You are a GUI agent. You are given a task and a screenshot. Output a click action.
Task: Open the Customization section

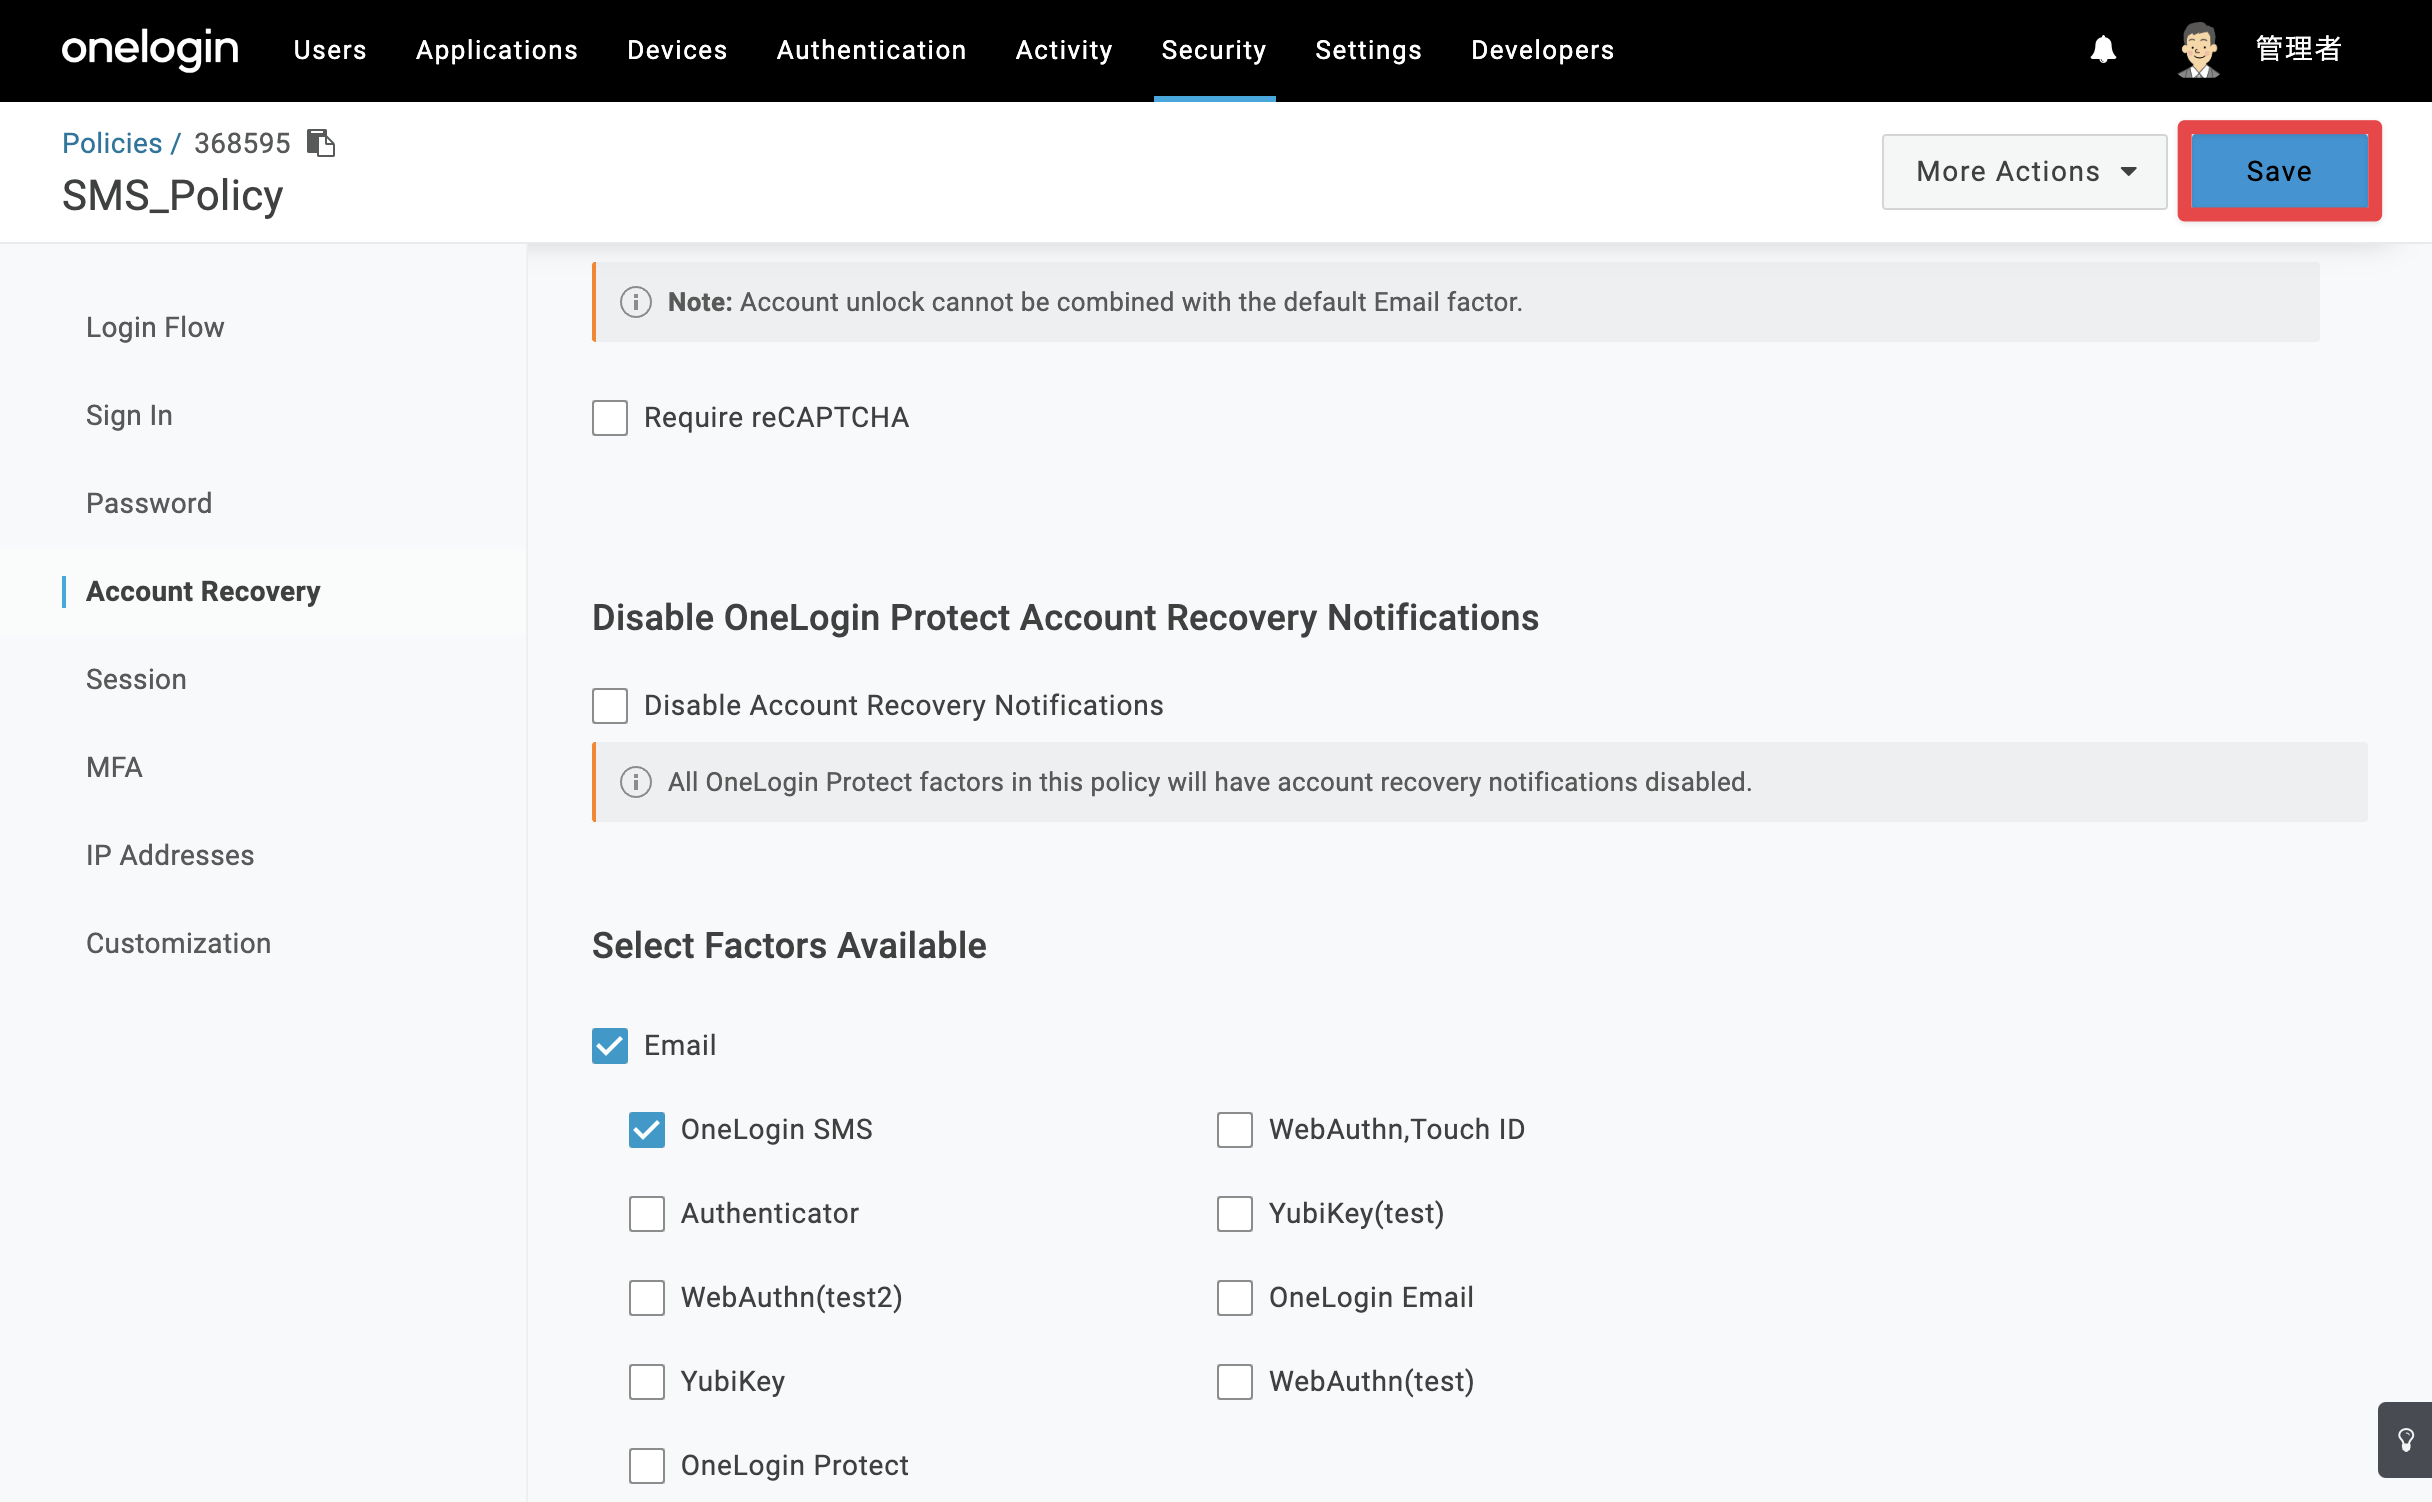(178, 944)
